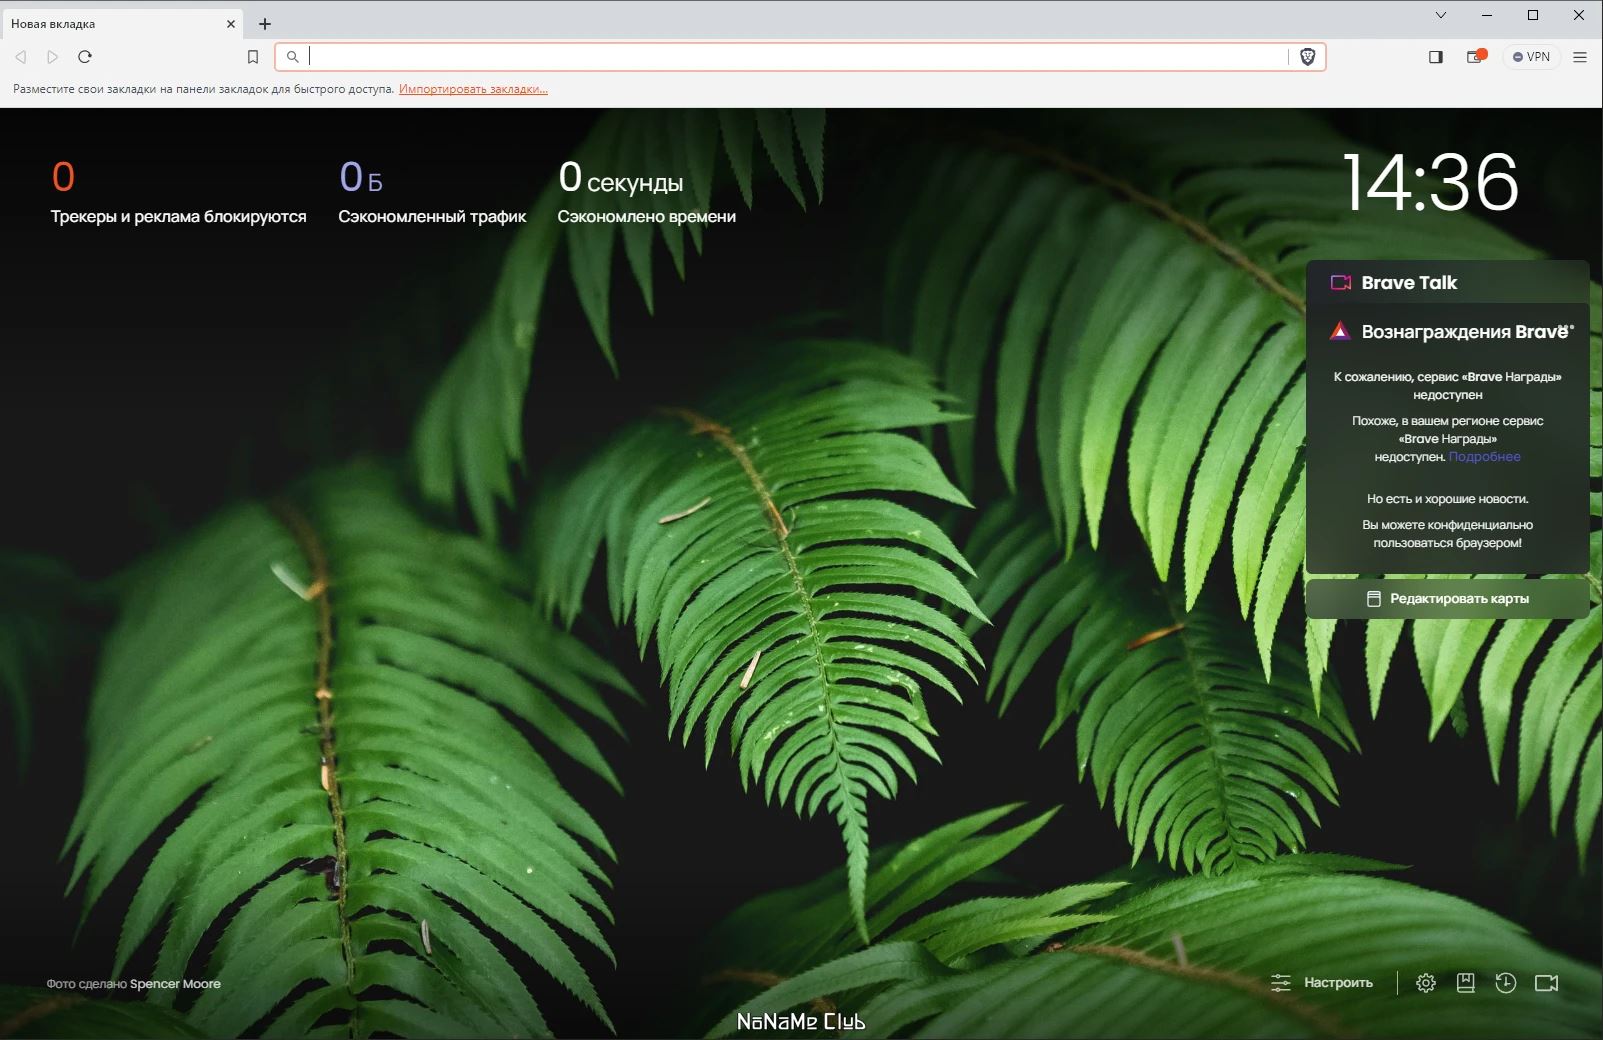The width and height of the screenshot is (1603, 1040).
Task: Click Сэкономлено времени stat
Action: point(646,192)
